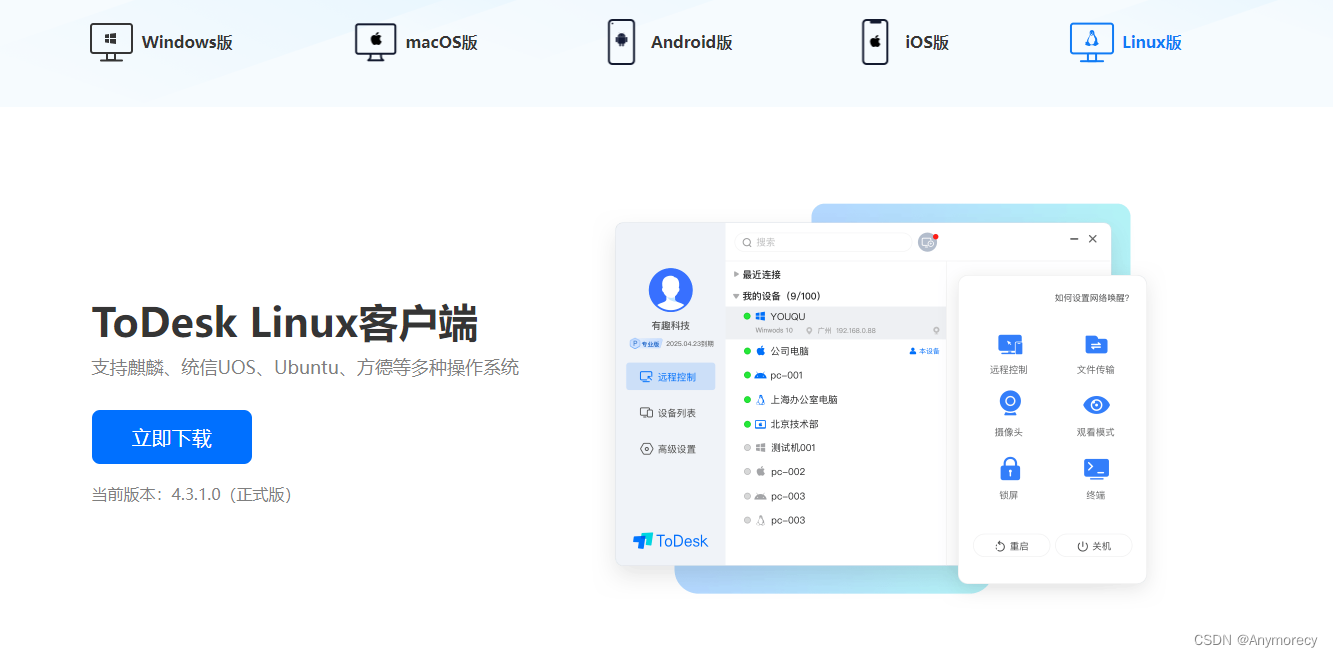This screenshot has width=1333, height=657.
Task: Click the screen icon with red dot beside the search box
Action: (x=928, y=242)
